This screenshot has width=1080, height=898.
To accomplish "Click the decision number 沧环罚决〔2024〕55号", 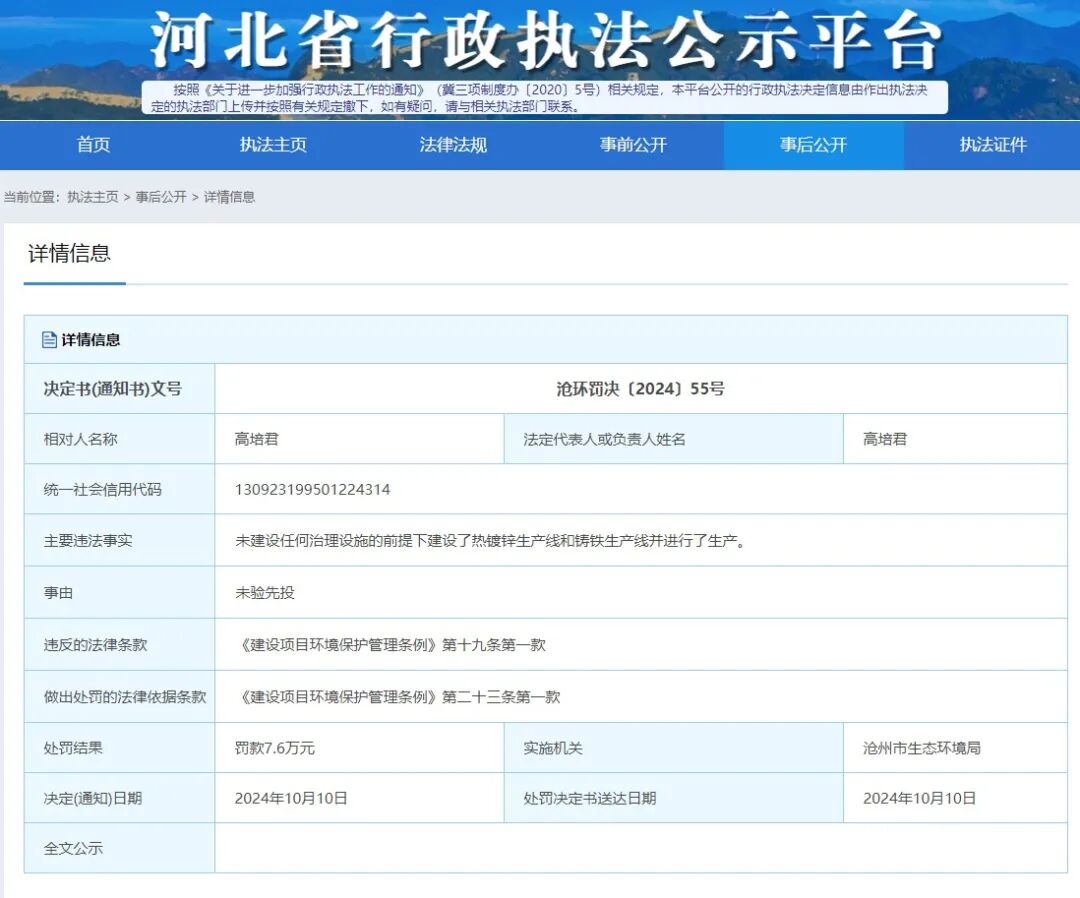I will pyautogui.click(x=641, y=389).
